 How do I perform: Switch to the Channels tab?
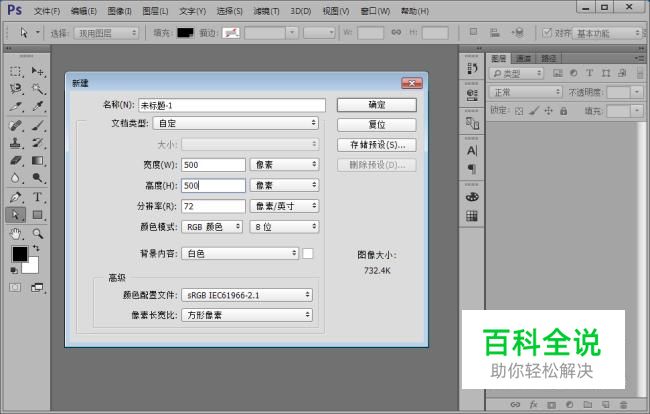(524, 58)
